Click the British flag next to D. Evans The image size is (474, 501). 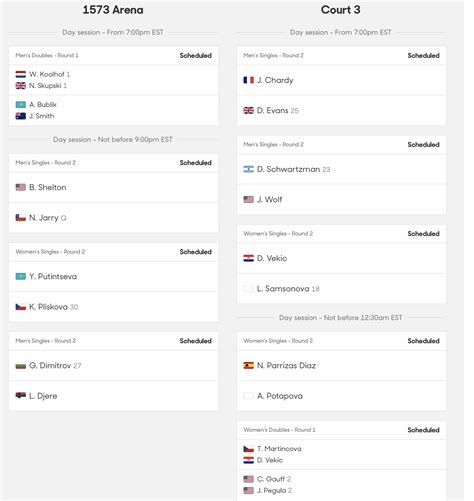tap(249, 110)
